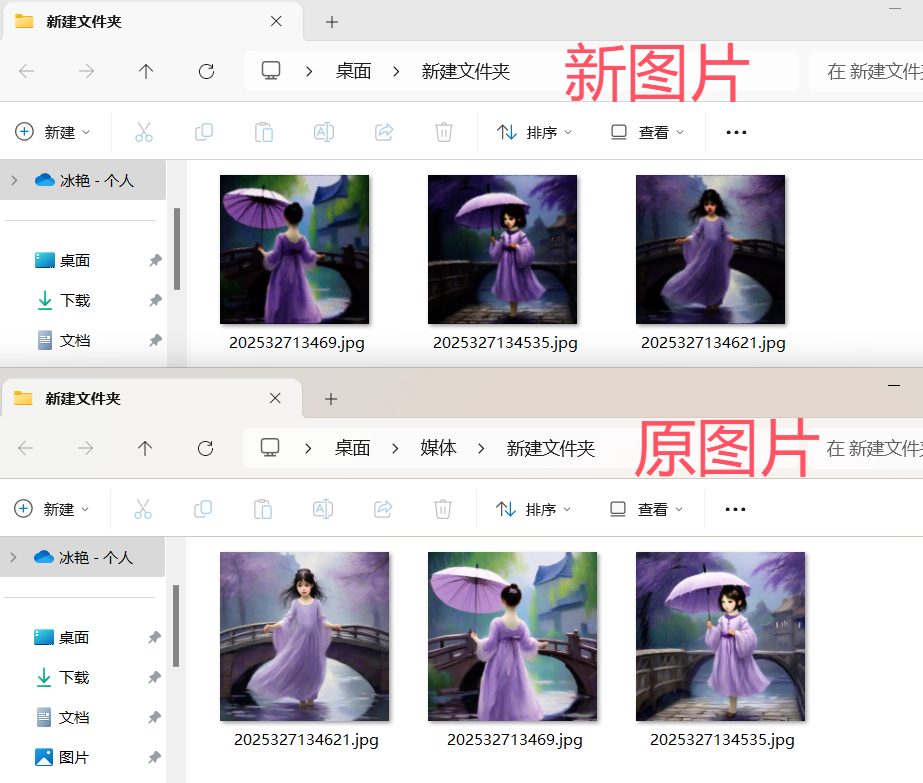Click the copy icon in the bottom window toolbar

click(x=203, y=509)
